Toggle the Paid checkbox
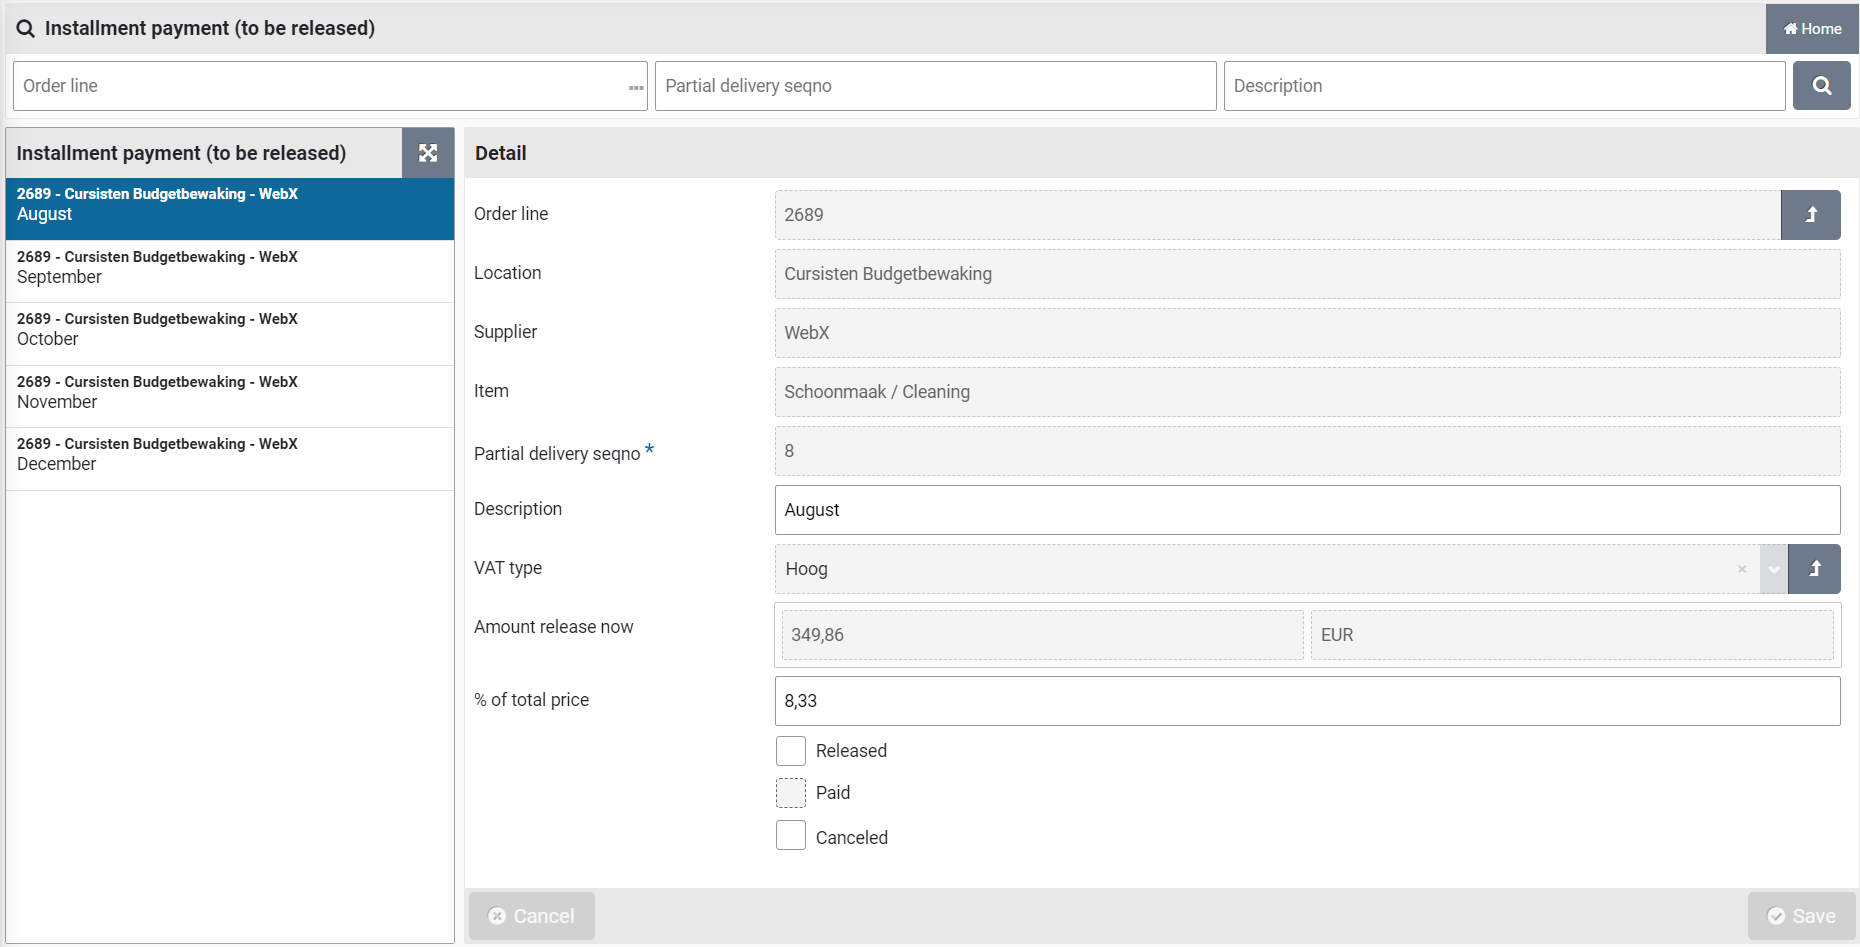 coord(791,793)
